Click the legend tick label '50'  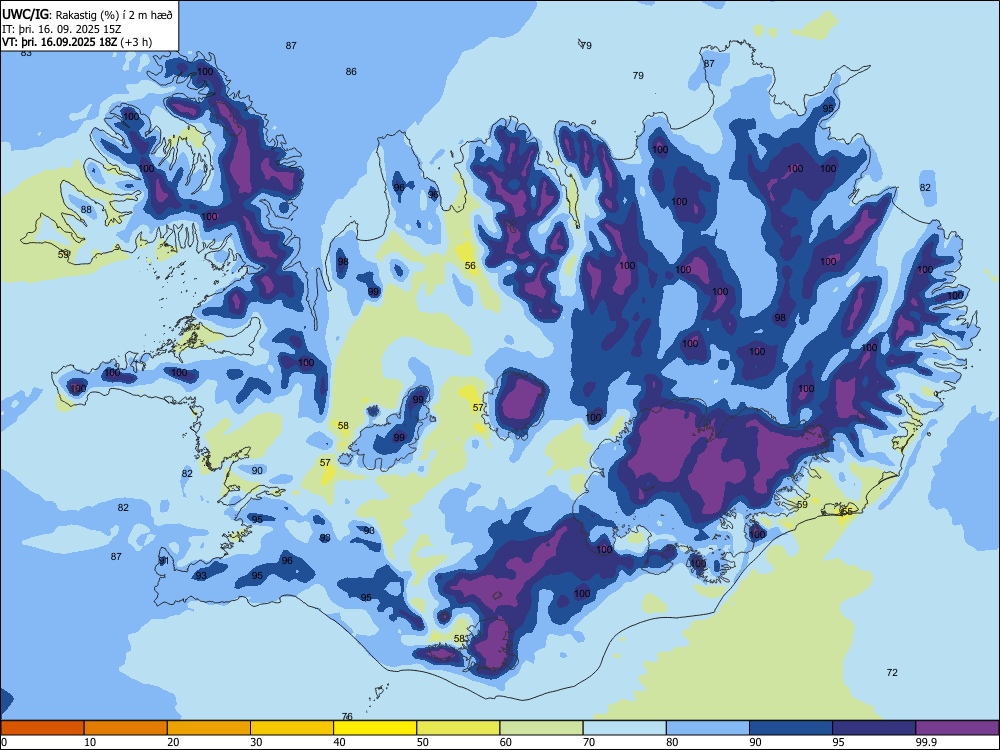423,742
